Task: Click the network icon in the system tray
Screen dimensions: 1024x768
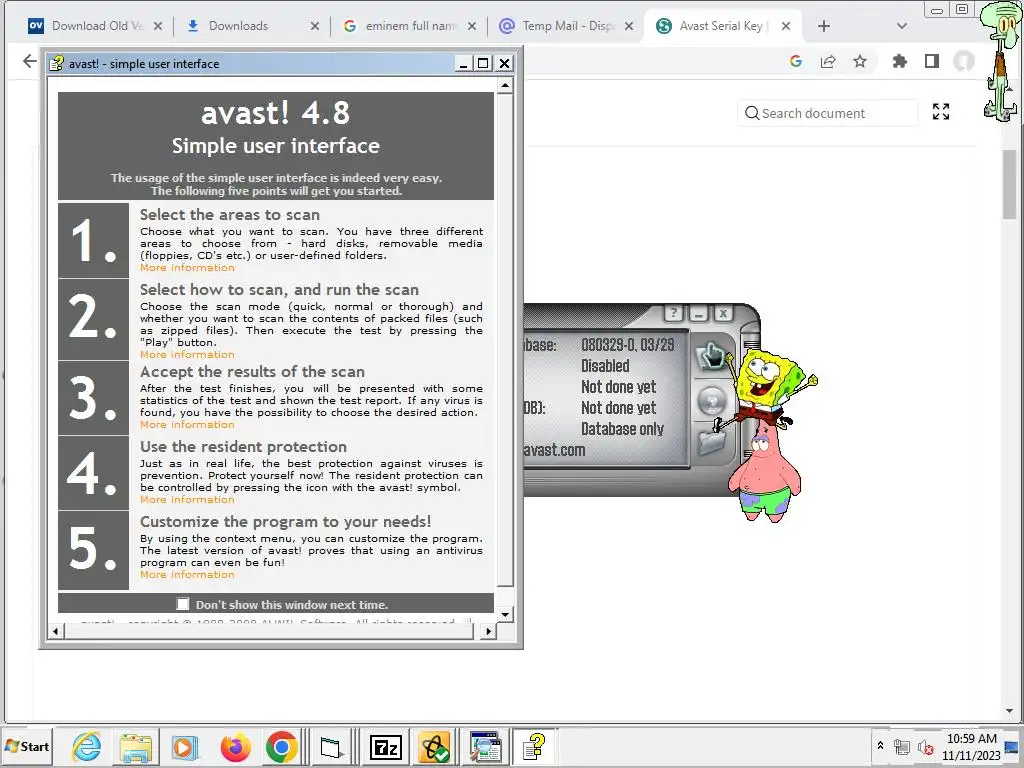Action: (902, 746)
